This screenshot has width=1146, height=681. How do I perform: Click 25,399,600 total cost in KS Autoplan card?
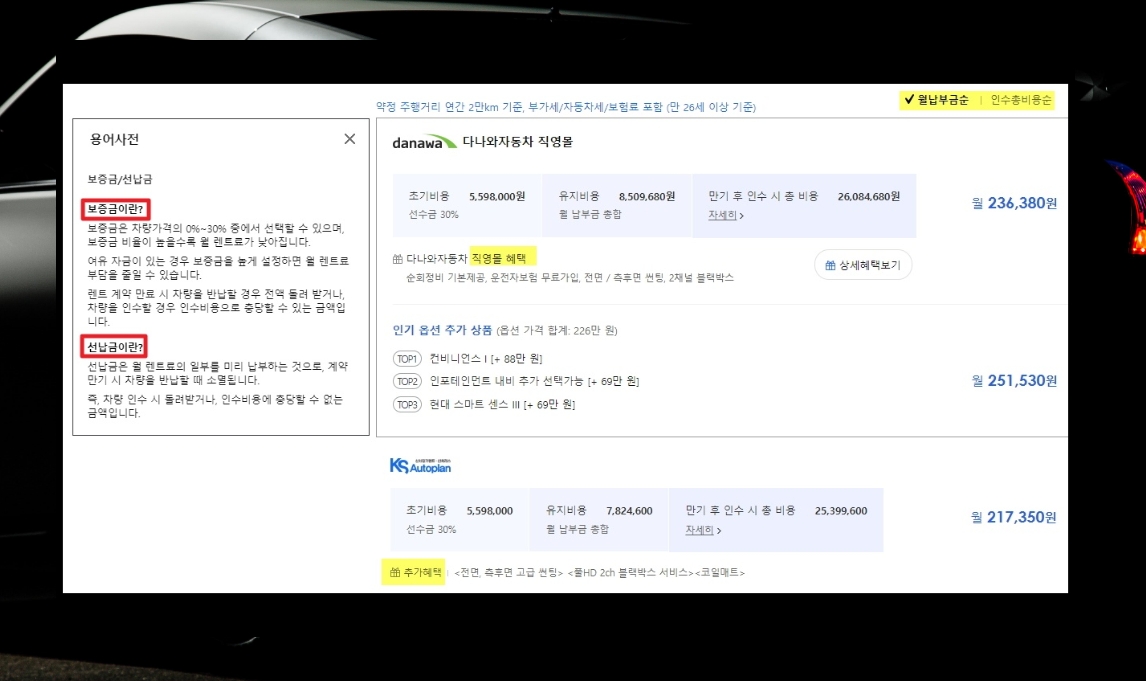[x=841, y=511]
